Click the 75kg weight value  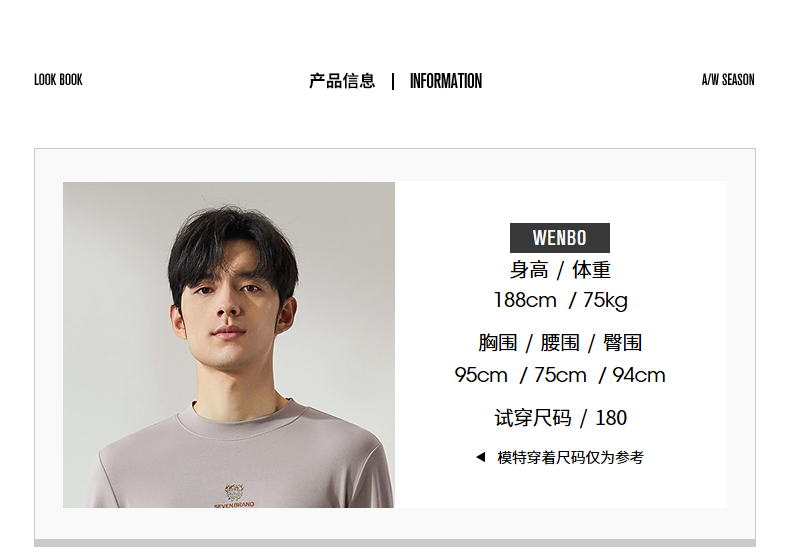(605, 300)
